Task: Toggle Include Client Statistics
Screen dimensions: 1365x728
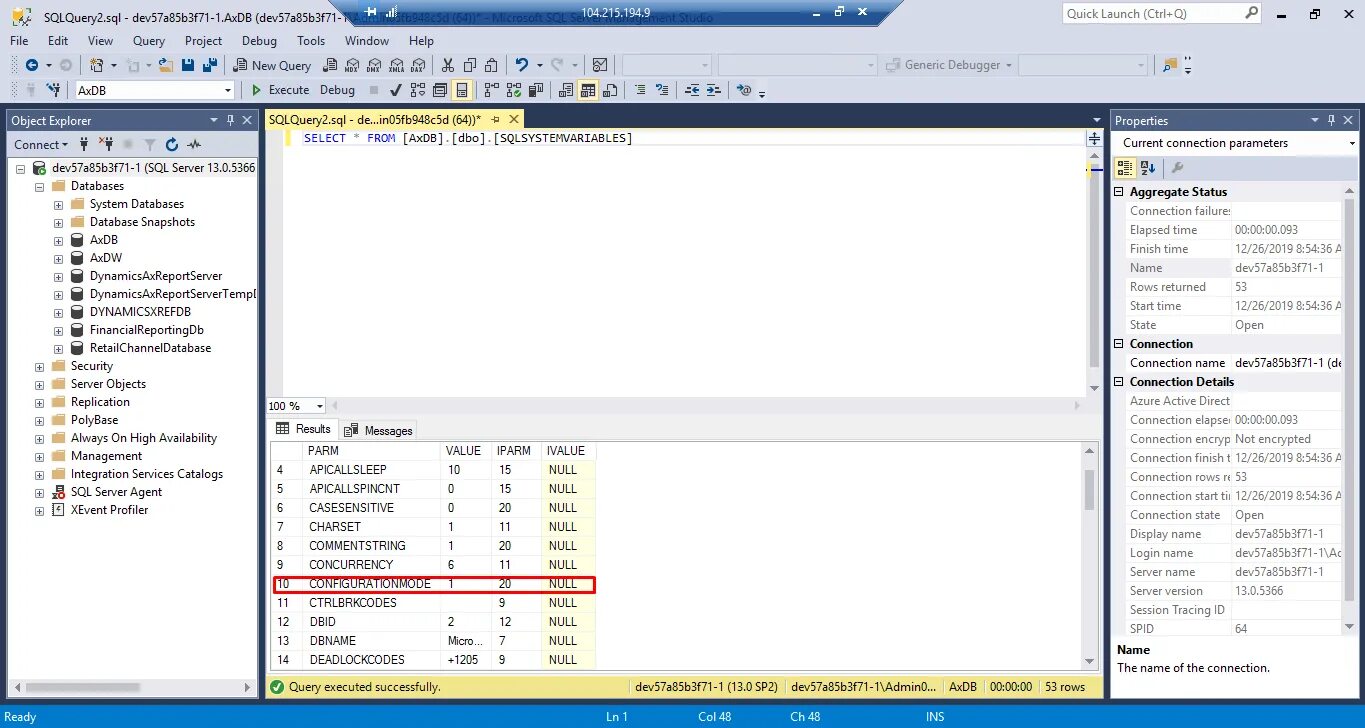Action: click(x=535, y=90)
